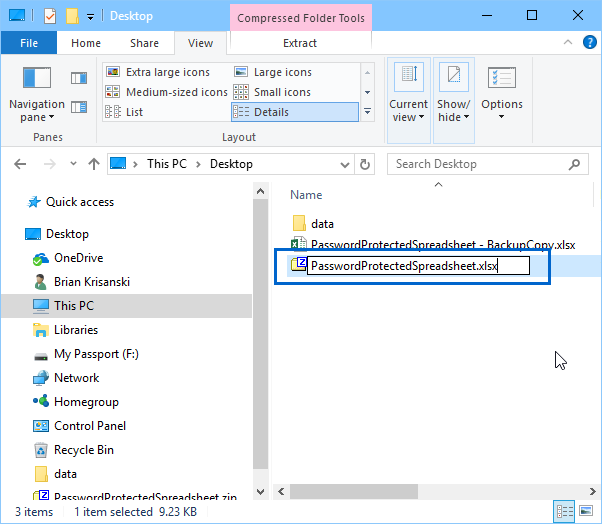Viewport: 602px width, 524px height.
Task: Open the Extract tab
Action: click(300, 43)
